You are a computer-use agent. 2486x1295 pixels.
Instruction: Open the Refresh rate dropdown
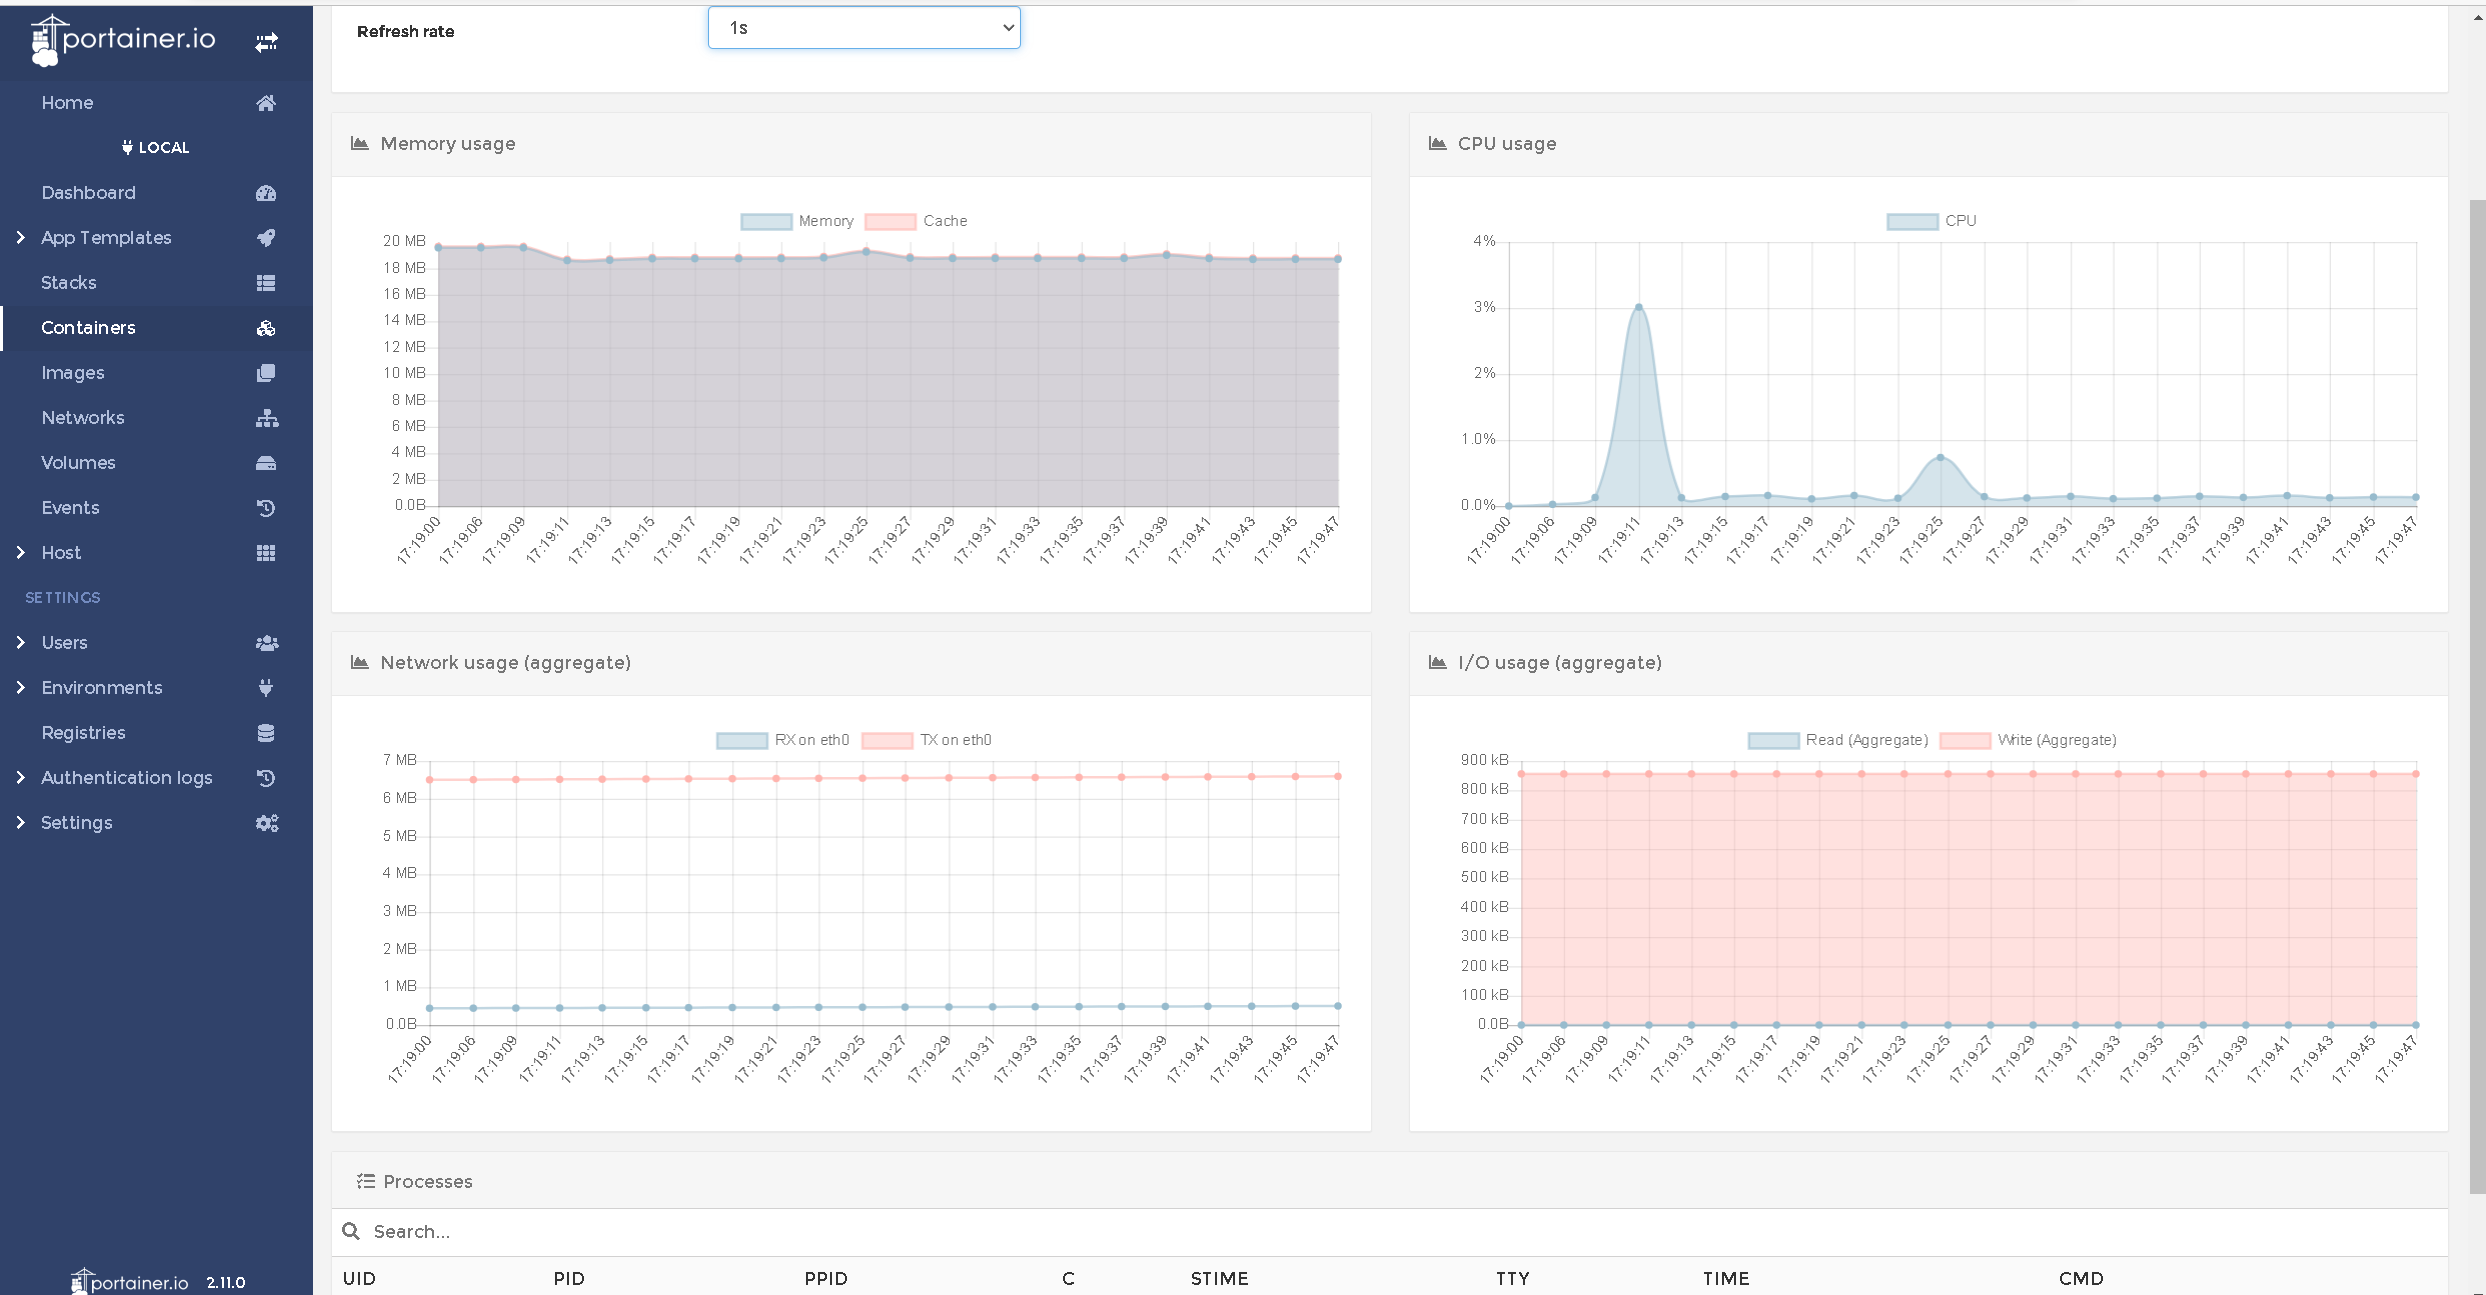[864, 28]
